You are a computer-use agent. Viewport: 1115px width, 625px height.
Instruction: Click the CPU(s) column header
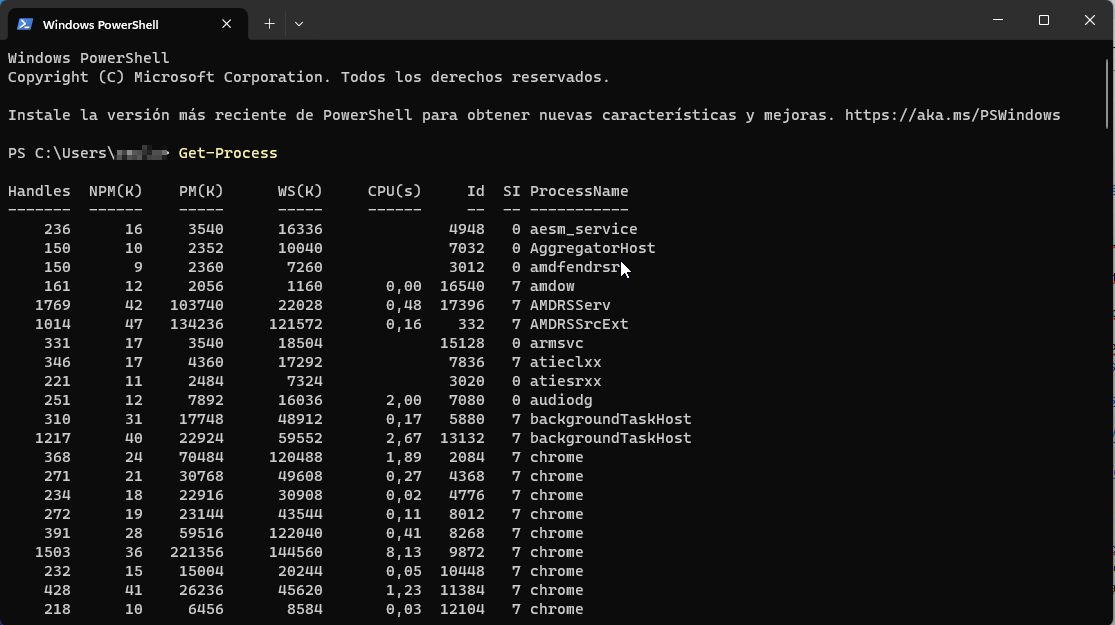394,191
